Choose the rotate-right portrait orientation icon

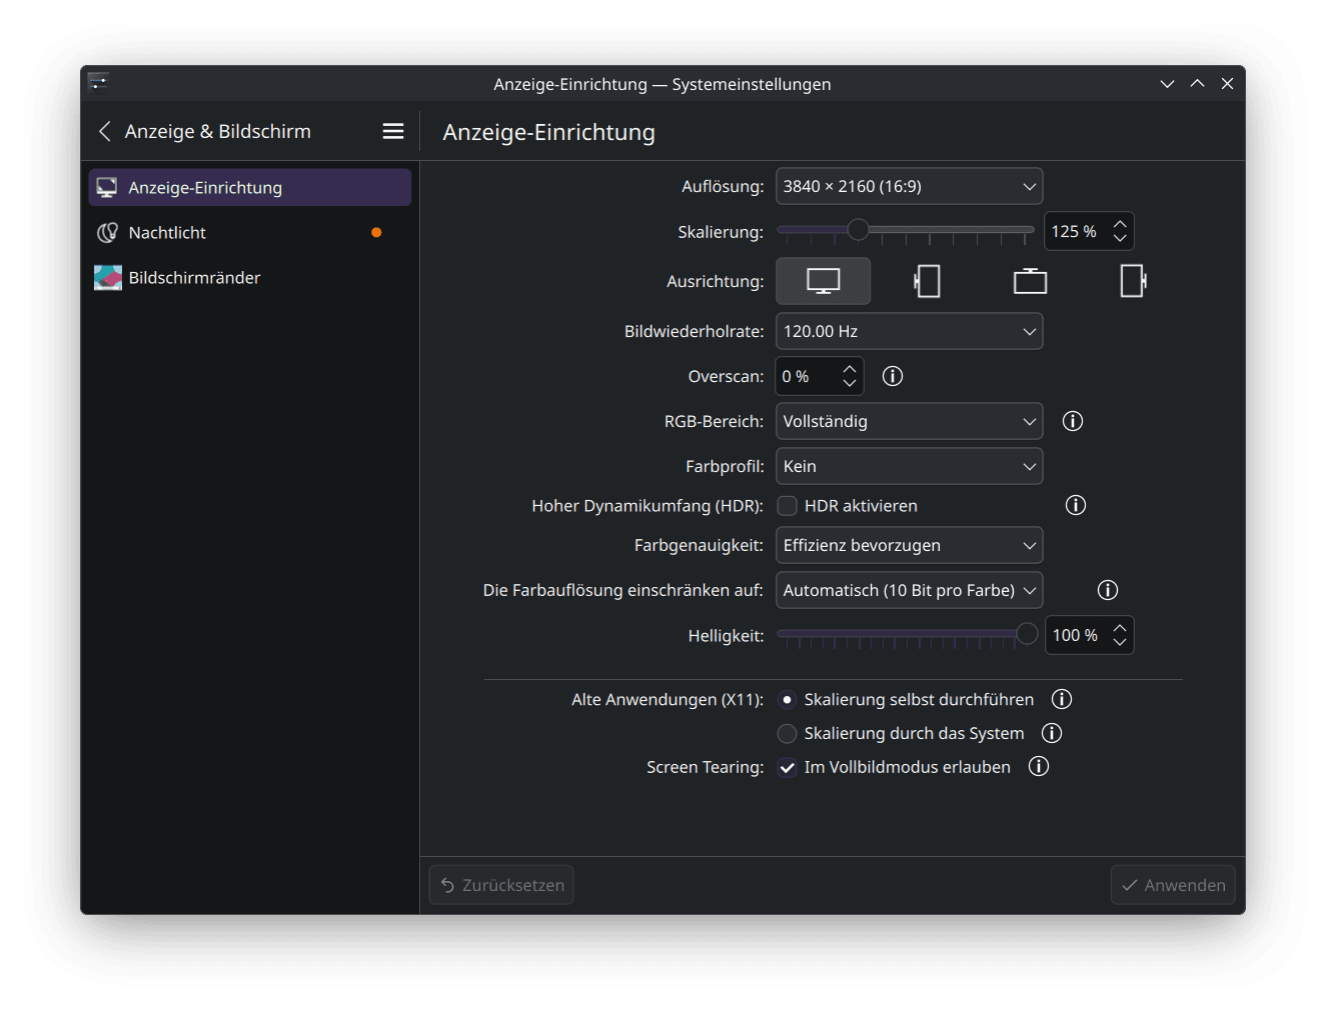tap(1133, 281)
